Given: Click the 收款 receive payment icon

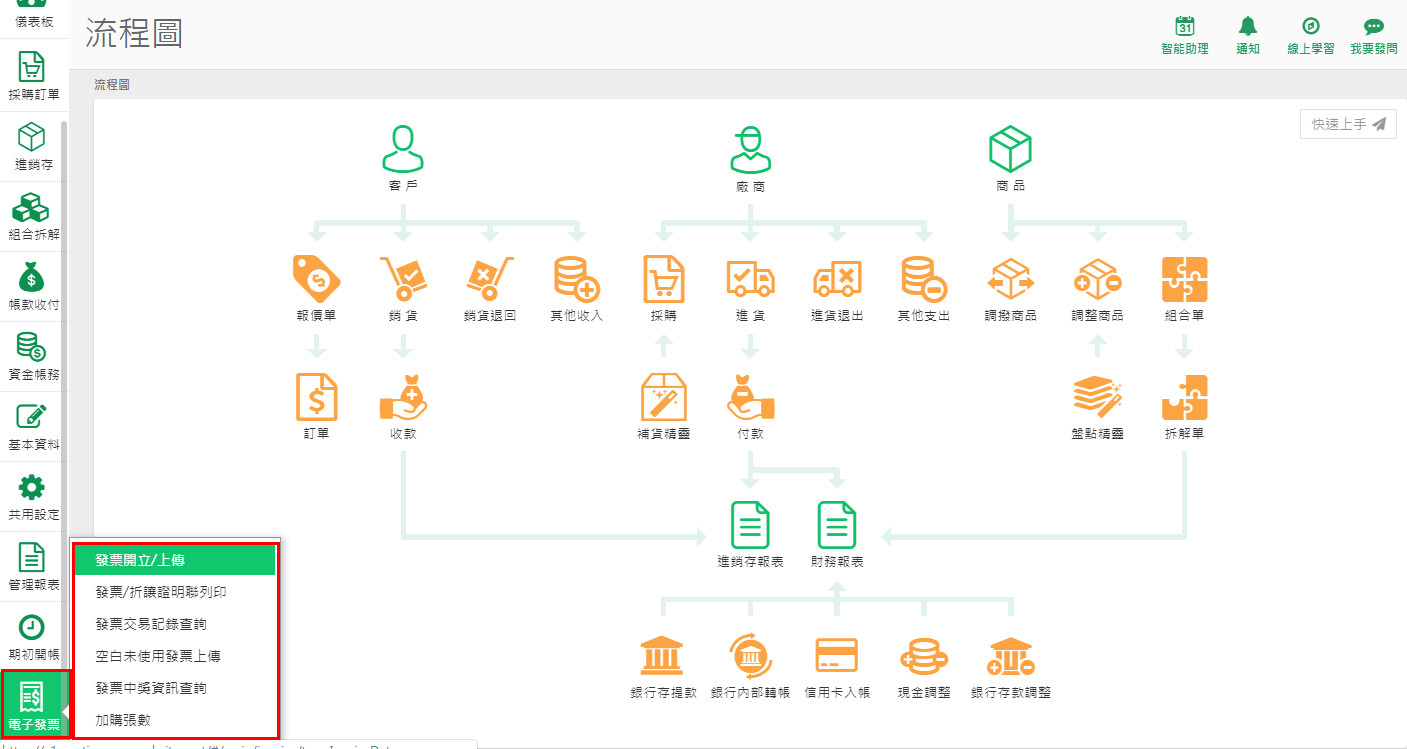Looking at the screenshot, I should (403, 397).
